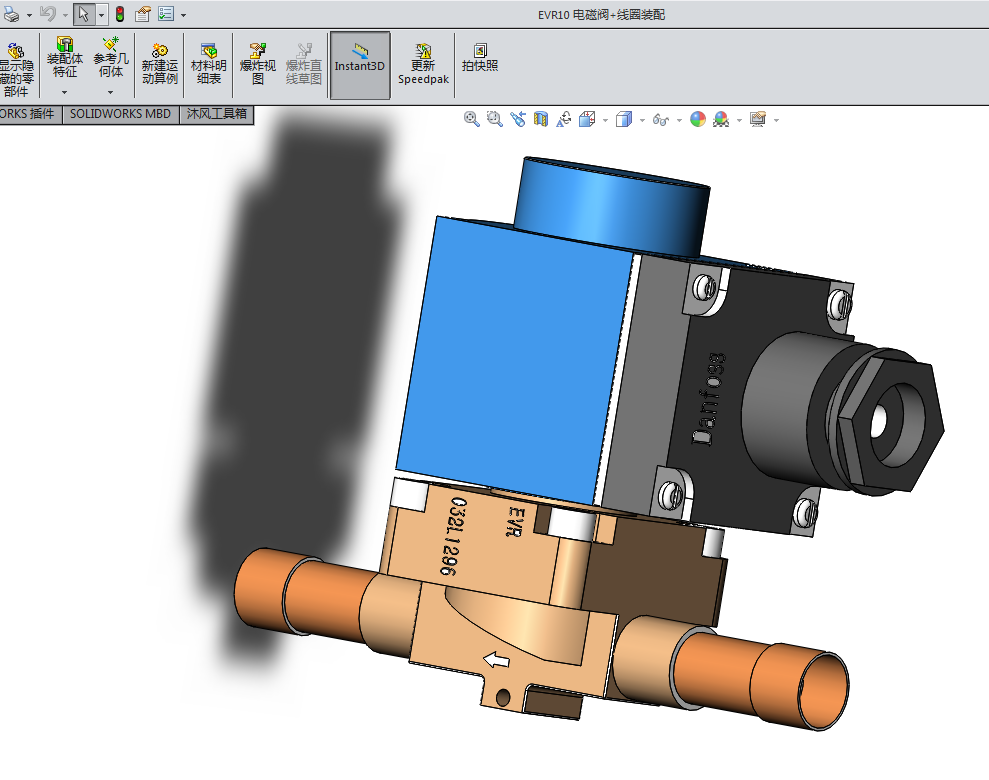Switch to SOLIDWORKS MBD tab
The height and width of the screenshot is (780, 989).
pos(120,114)
